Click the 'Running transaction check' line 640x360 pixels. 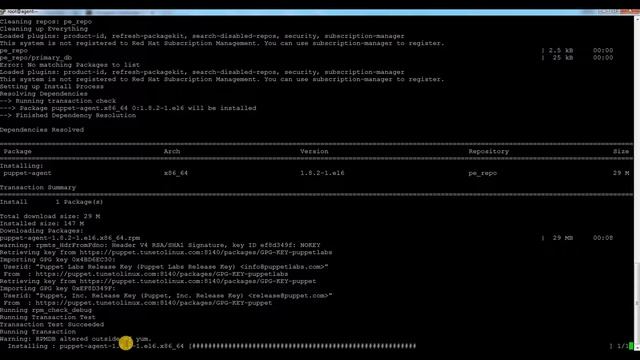(x=58, y=101)
